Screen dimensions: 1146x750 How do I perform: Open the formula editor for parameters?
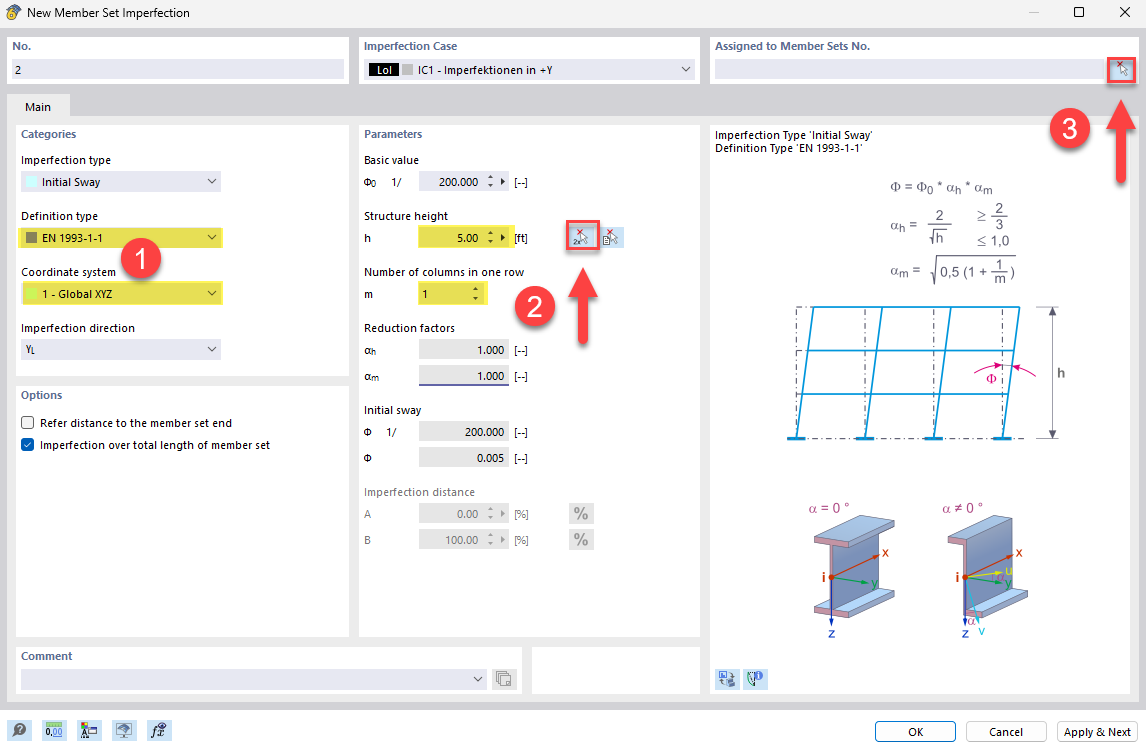click(158, 730)
